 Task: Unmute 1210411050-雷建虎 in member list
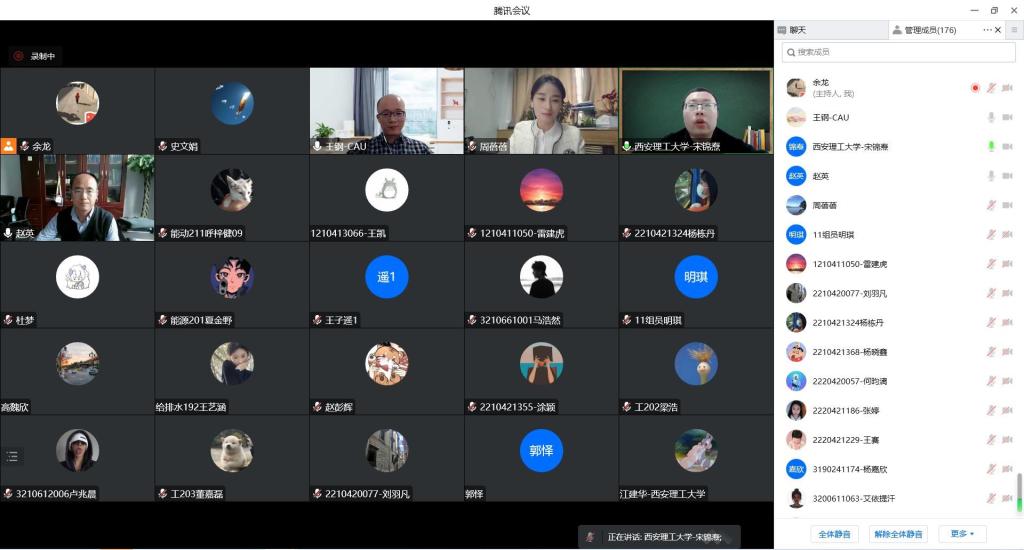point(991,264)
